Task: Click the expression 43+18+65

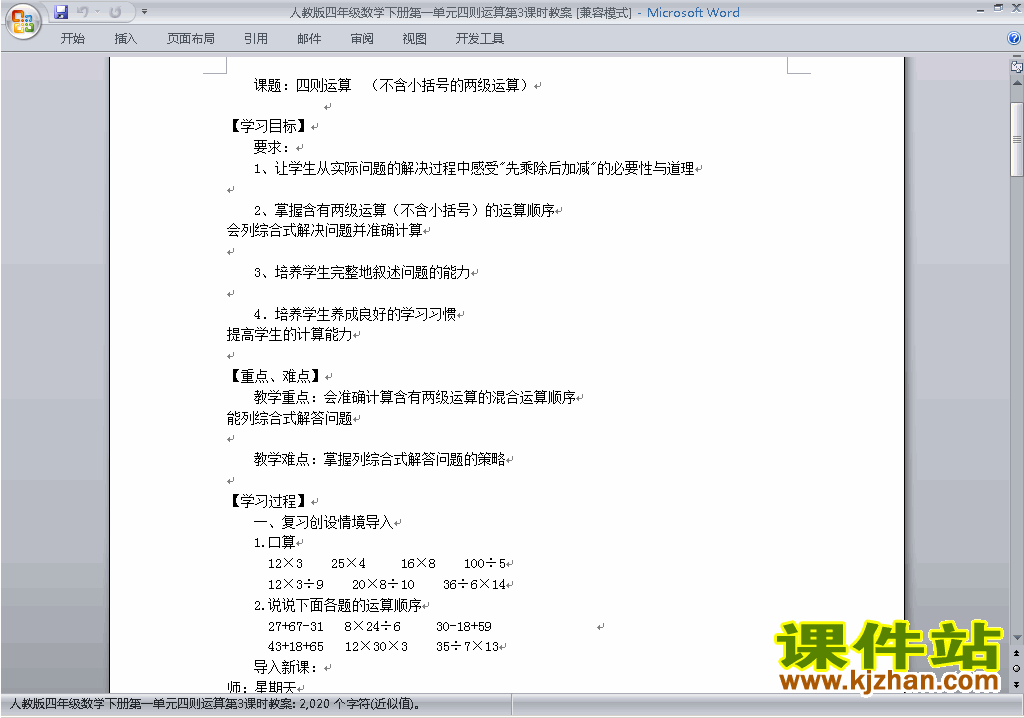Action: 296,647
